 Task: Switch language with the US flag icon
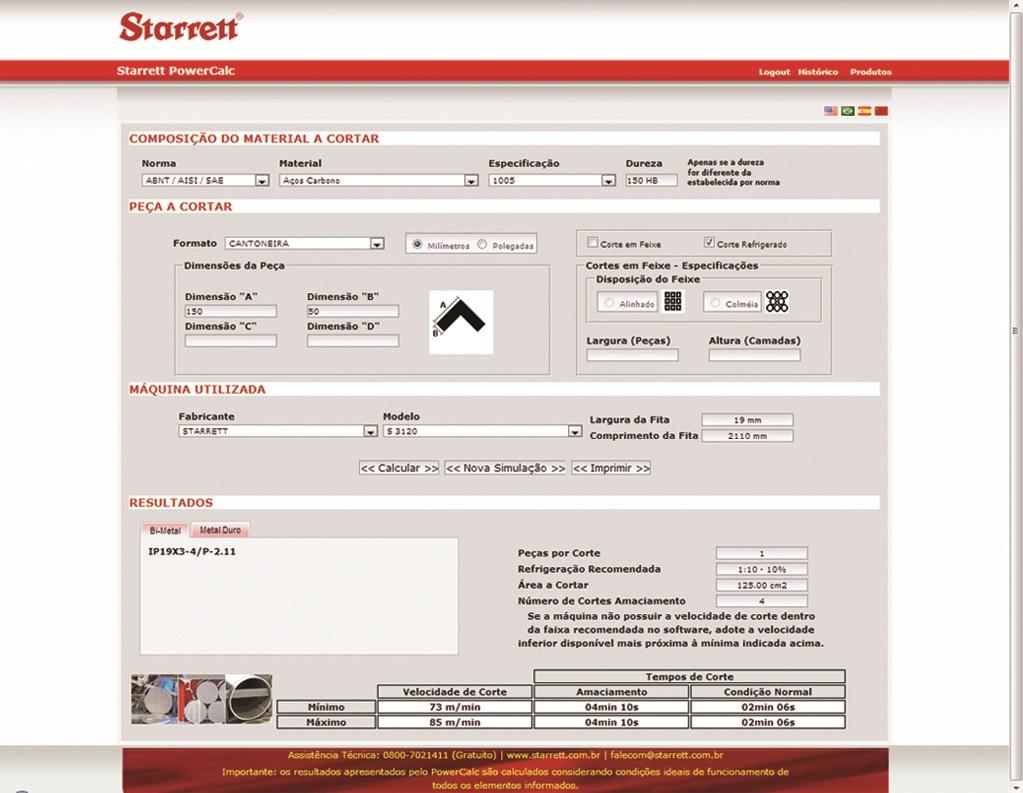[831, 111]
